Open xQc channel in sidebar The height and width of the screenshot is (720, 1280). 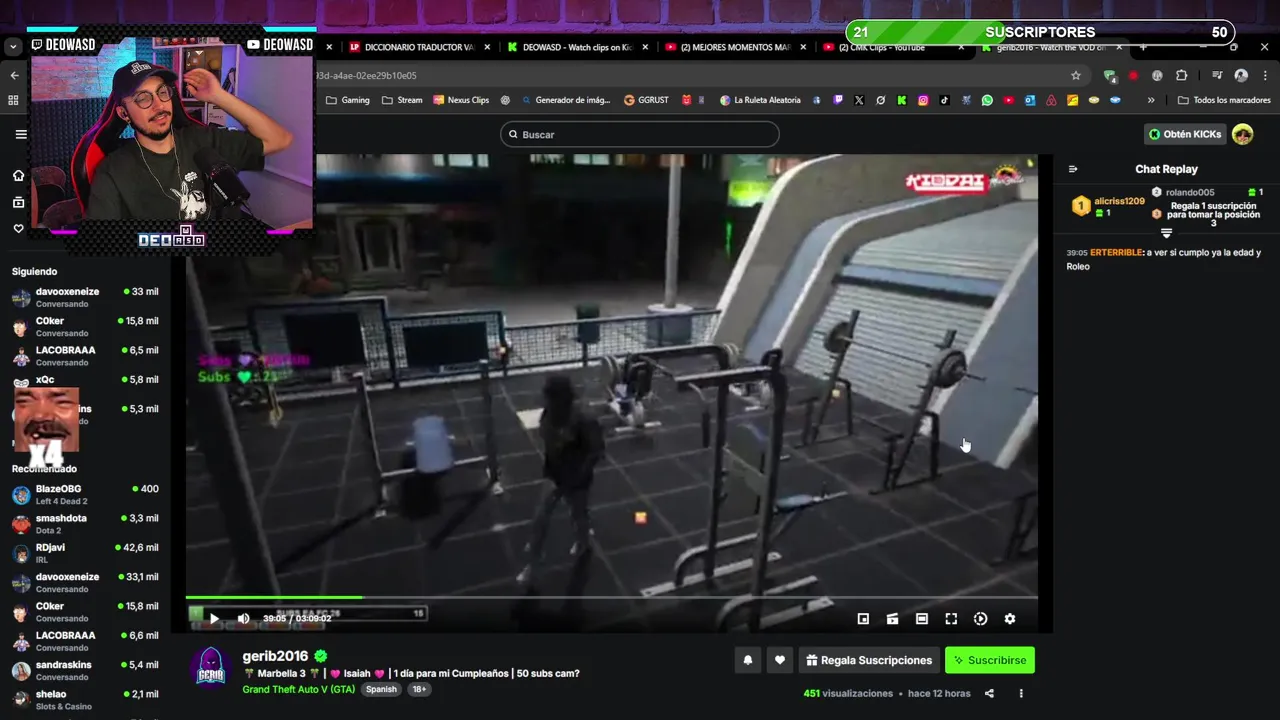point(85,380)
